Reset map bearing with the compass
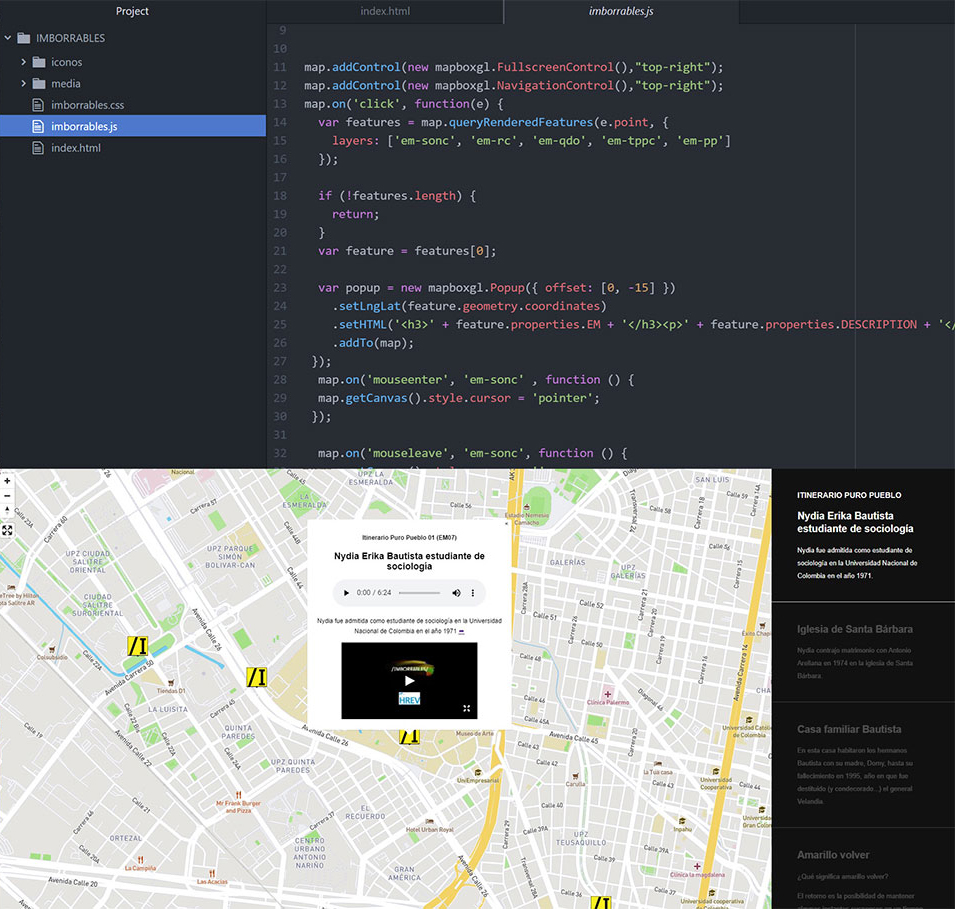 click(7, 511)
